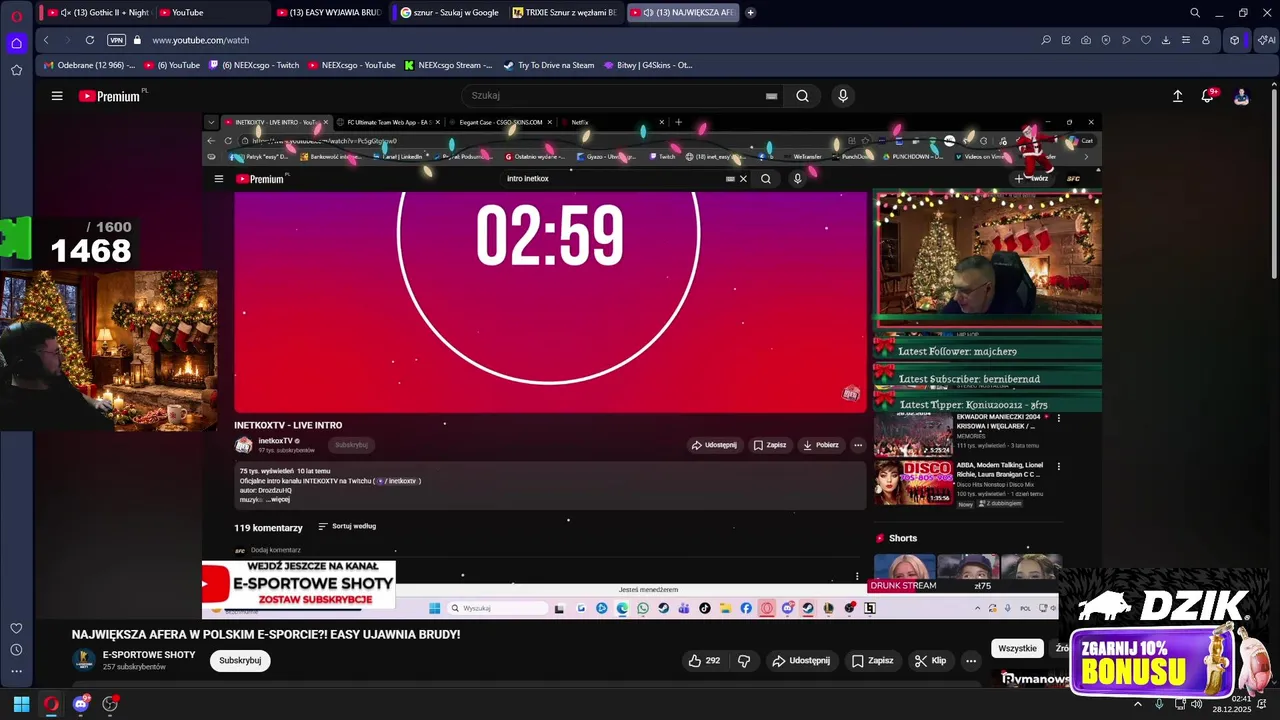Open the Try To Drive na Steam bookmark
Screen dimensions: 1280x720
[549, 65]
